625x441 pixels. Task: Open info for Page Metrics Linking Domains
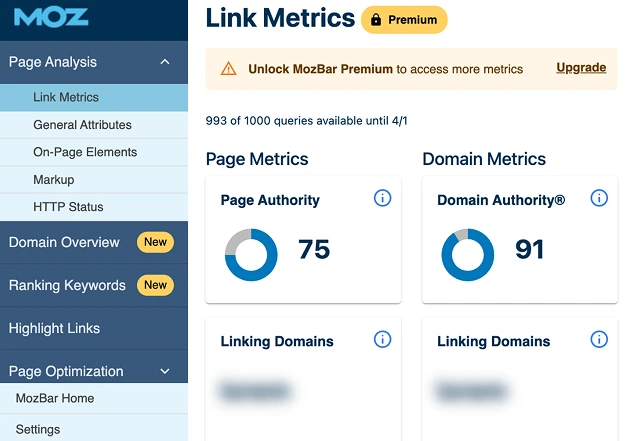tap(382, 340)
